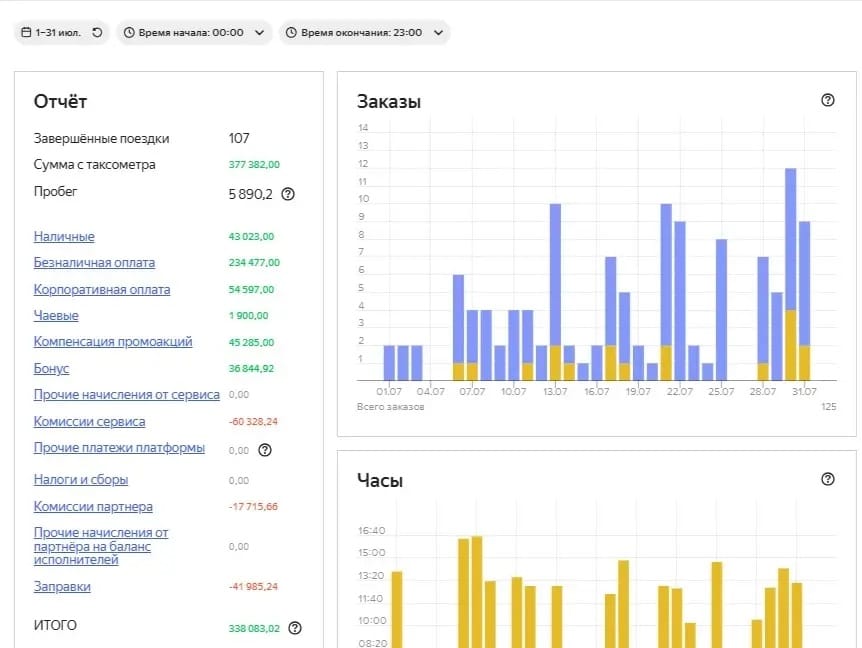This screenshot has height=648, width=862.
Task: Click the Сумма с таксометра value 377 382,00
Action: click(x=254, y=164)
